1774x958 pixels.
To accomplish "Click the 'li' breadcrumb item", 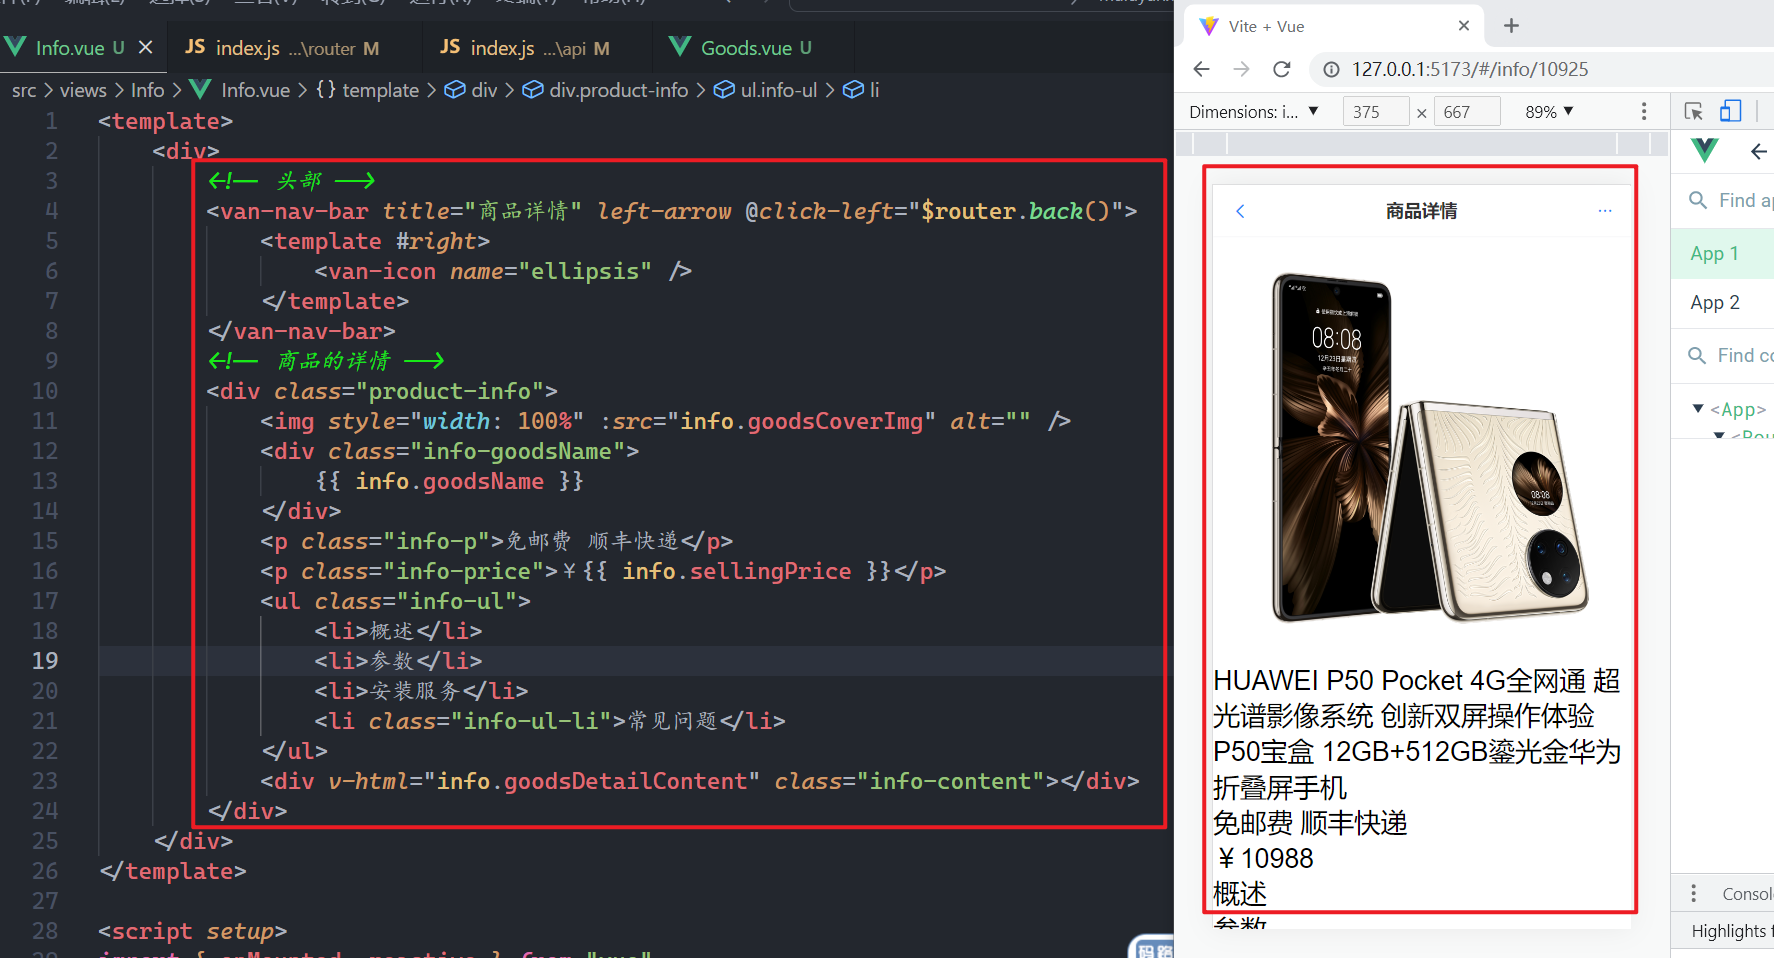I will (874, 90).
